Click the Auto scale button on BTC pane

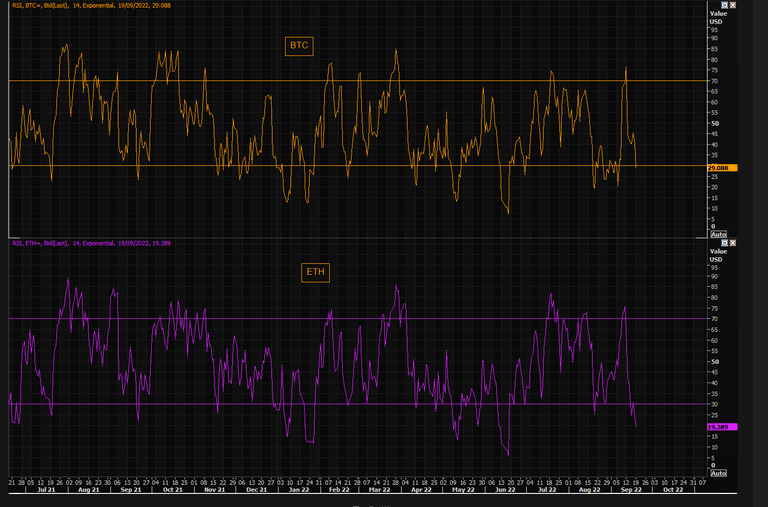(718, 232)
